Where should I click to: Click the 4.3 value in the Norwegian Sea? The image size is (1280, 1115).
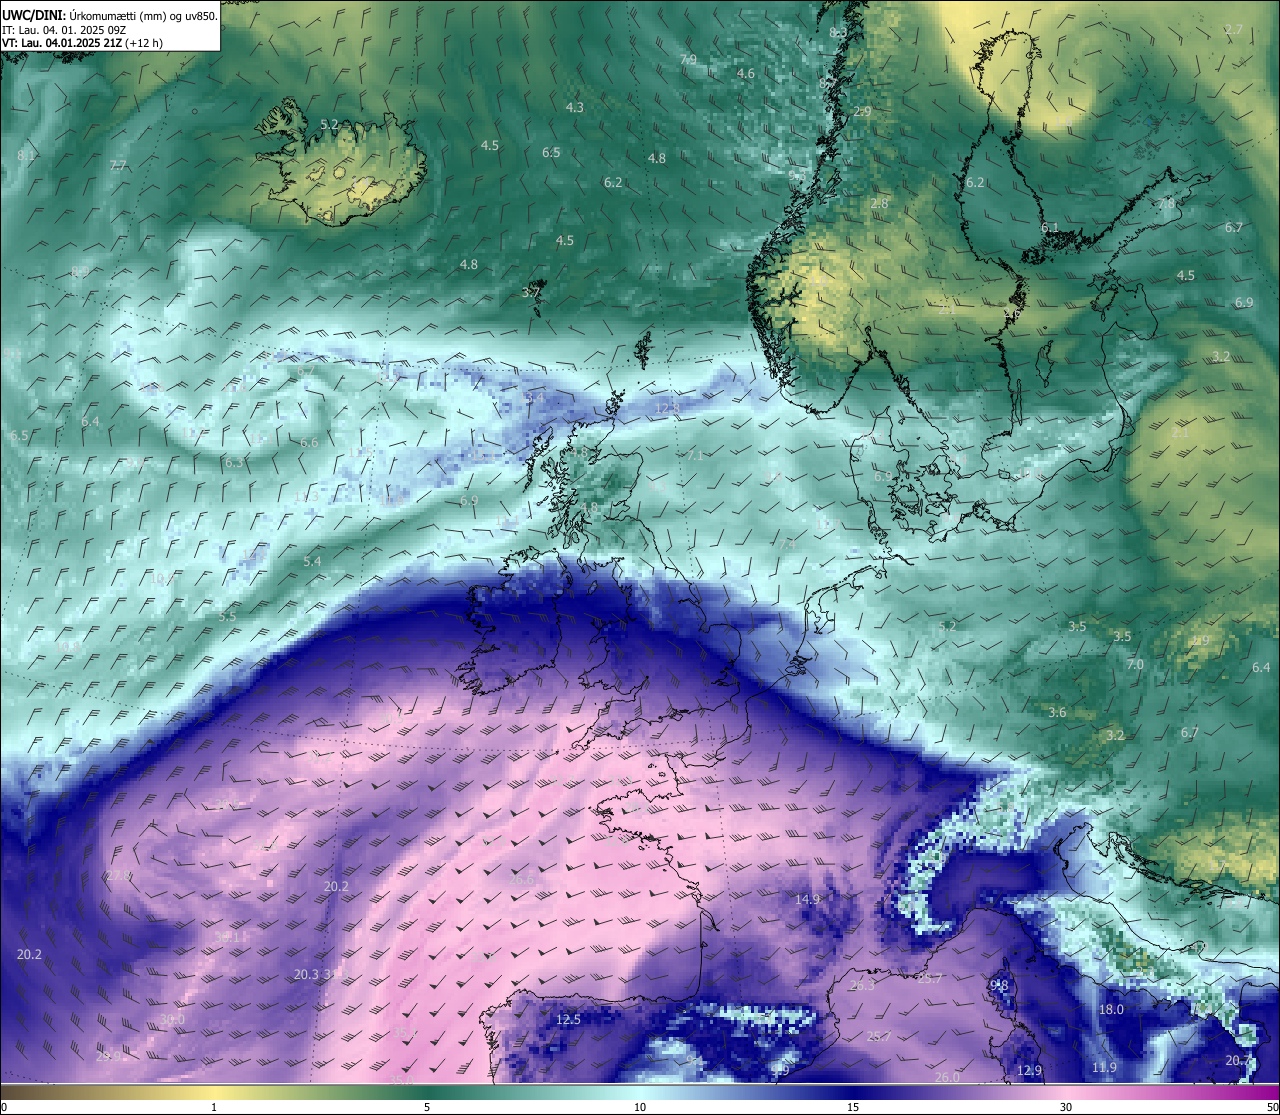tap(574, 107)
